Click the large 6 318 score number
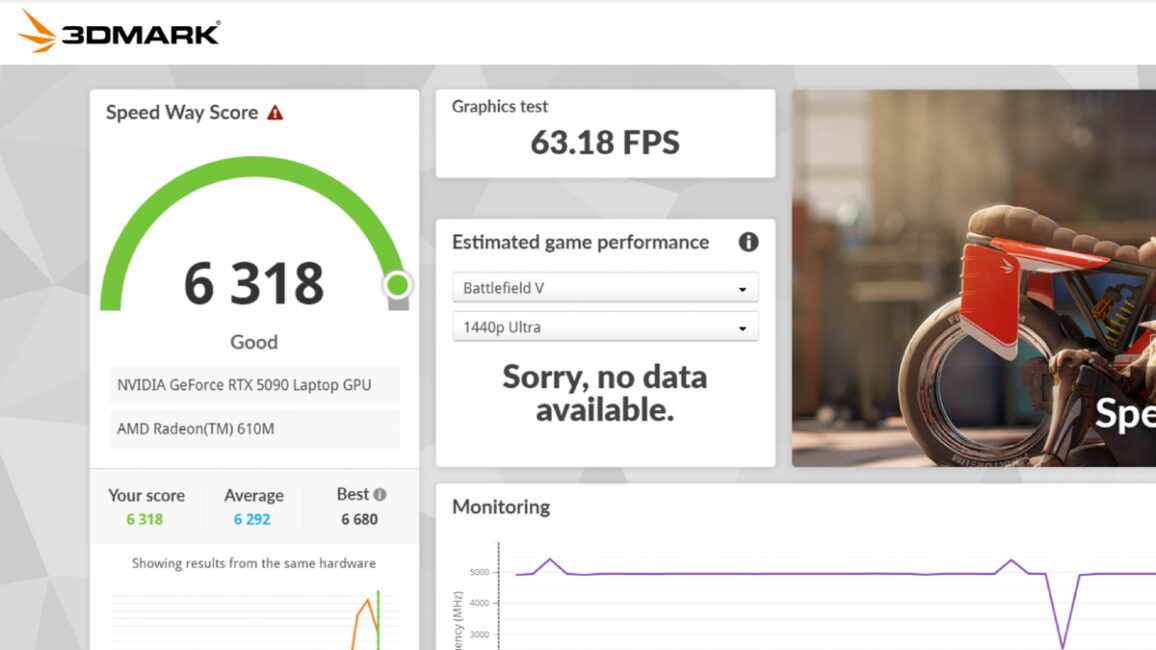 pos(254,284)
